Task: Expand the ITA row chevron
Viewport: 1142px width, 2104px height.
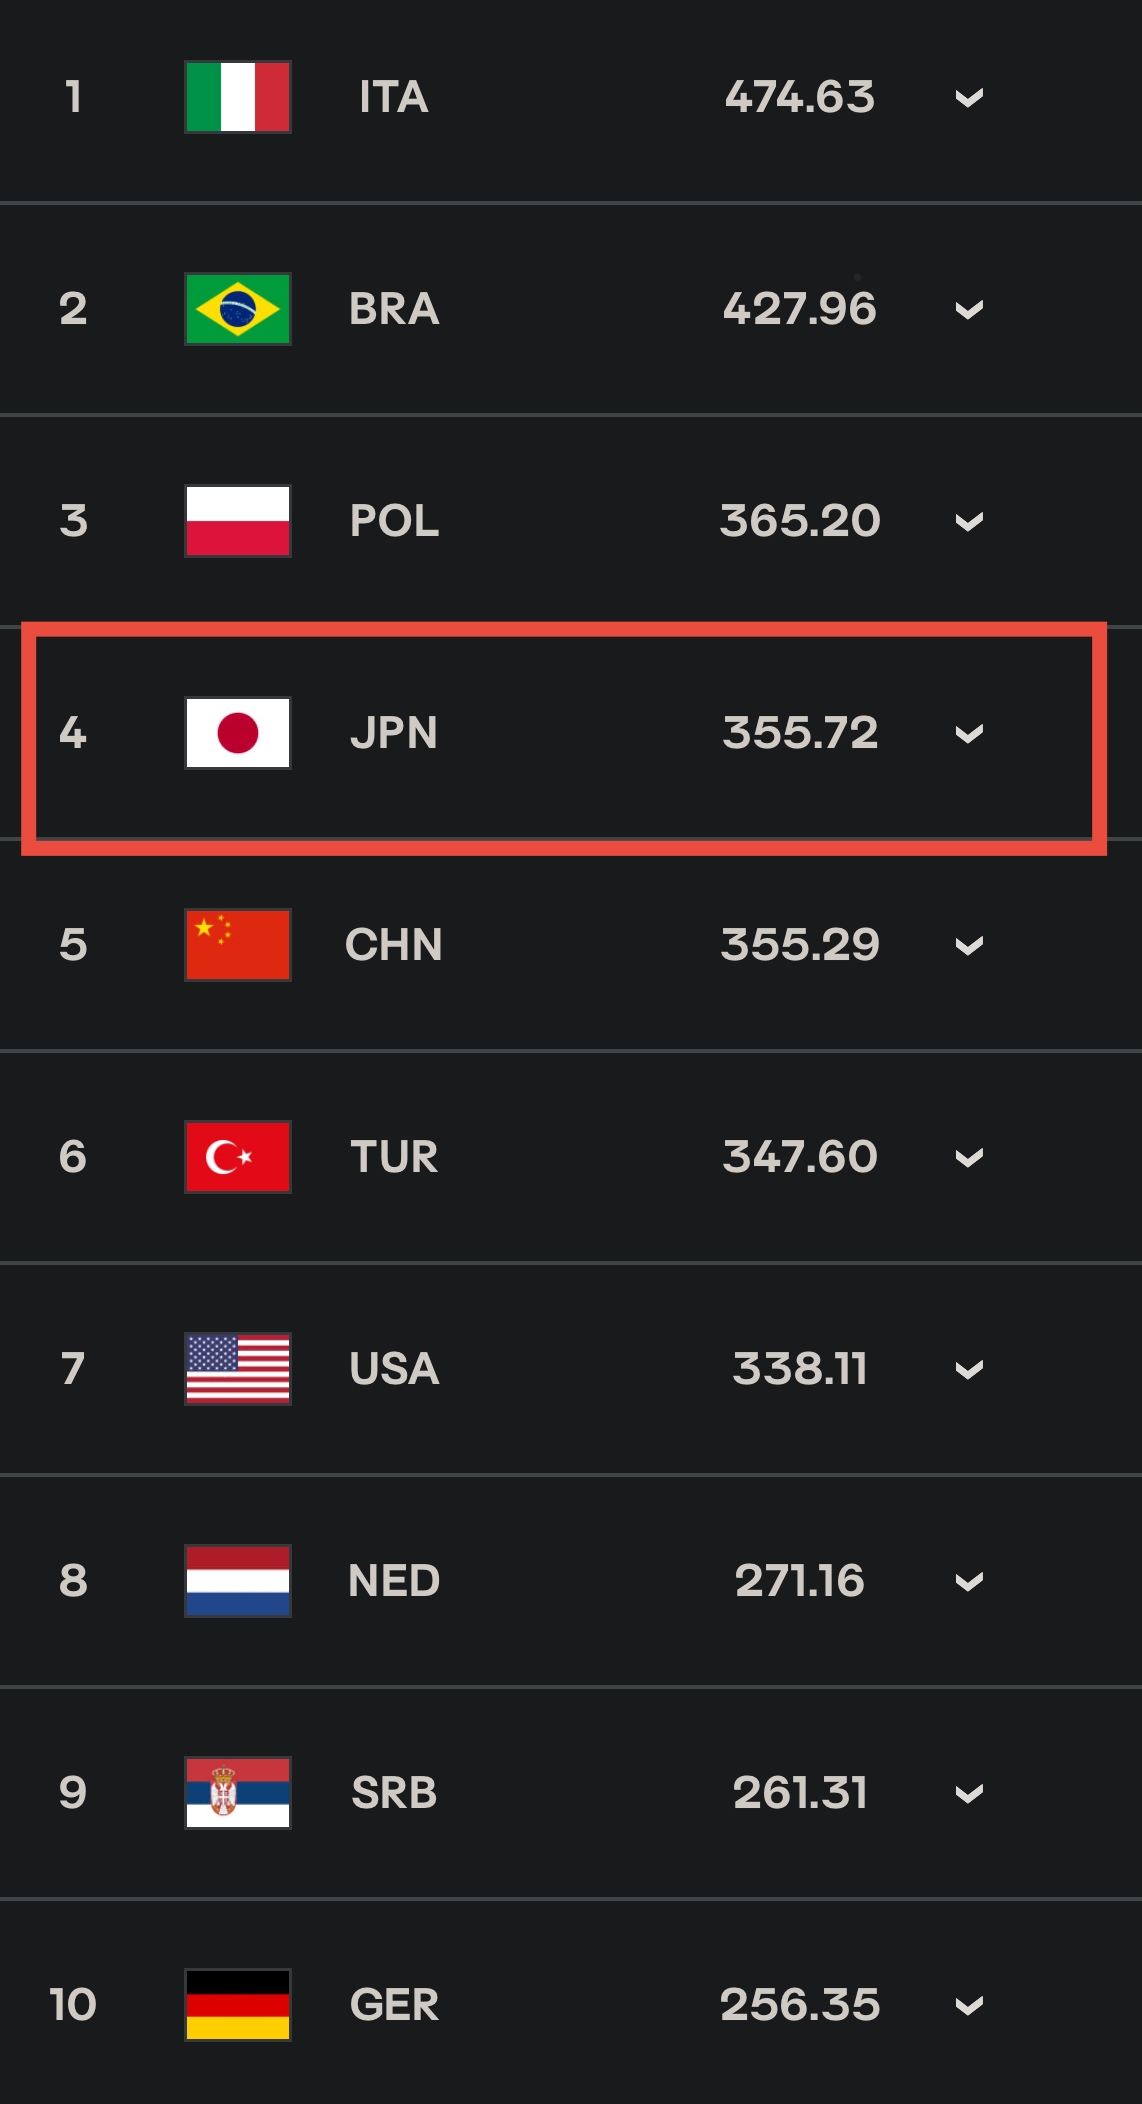Action: coord(969,98)
